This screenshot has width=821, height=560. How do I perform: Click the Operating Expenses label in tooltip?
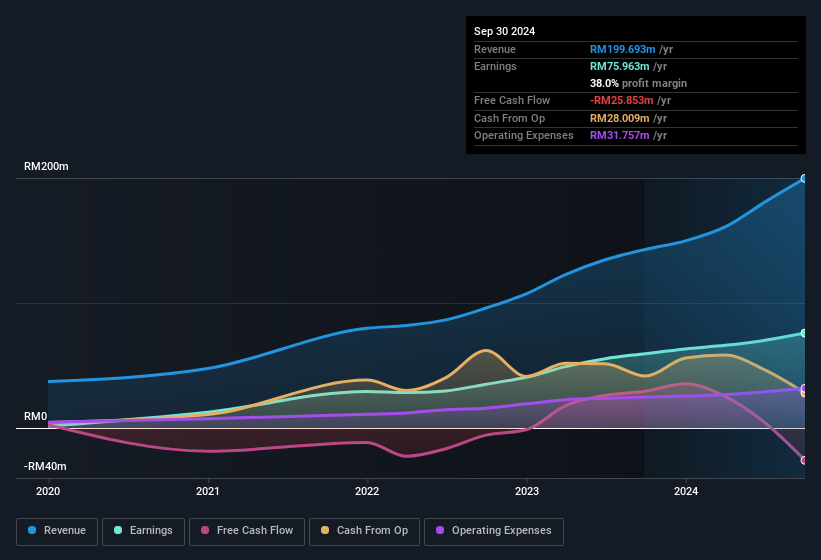[x=524, y=135]
